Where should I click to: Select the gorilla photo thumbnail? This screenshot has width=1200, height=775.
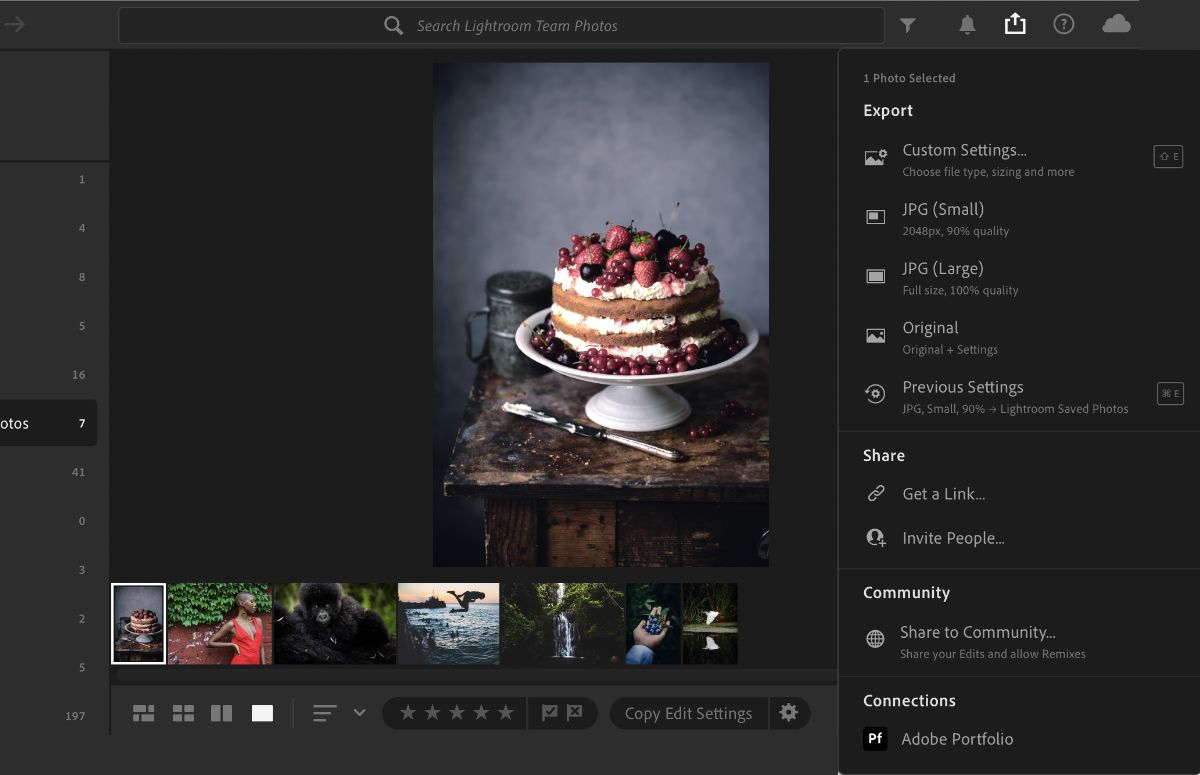(x=334, y=622)
